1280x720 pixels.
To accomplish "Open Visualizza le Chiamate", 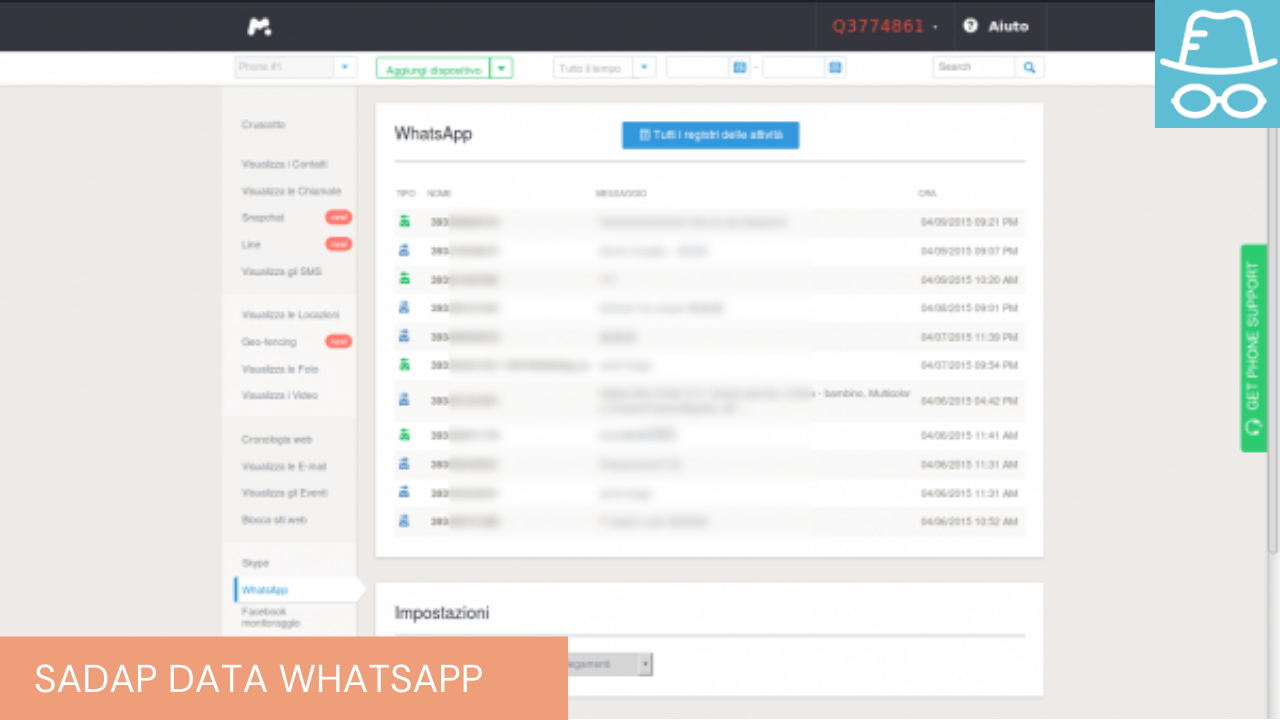I will pos(291,191).
